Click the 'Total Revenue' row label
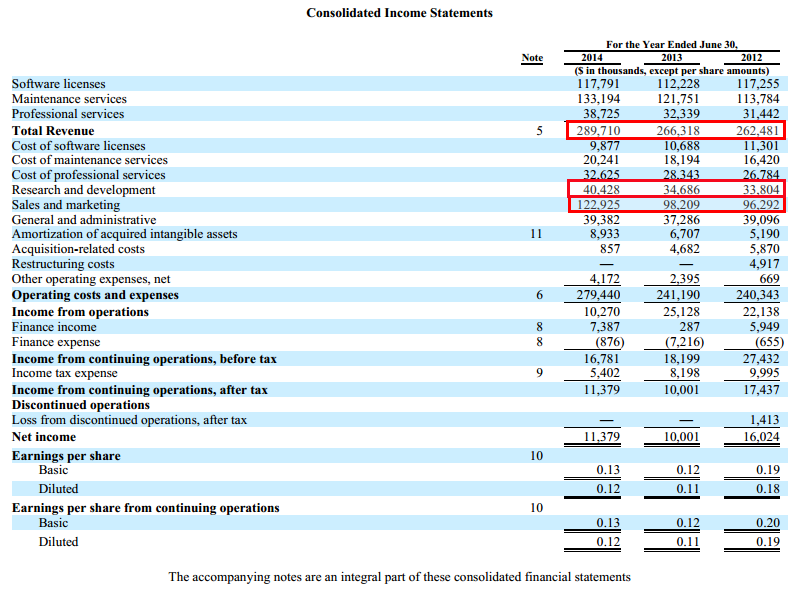This screenshot has width=793, height=589. coord(53,131)
